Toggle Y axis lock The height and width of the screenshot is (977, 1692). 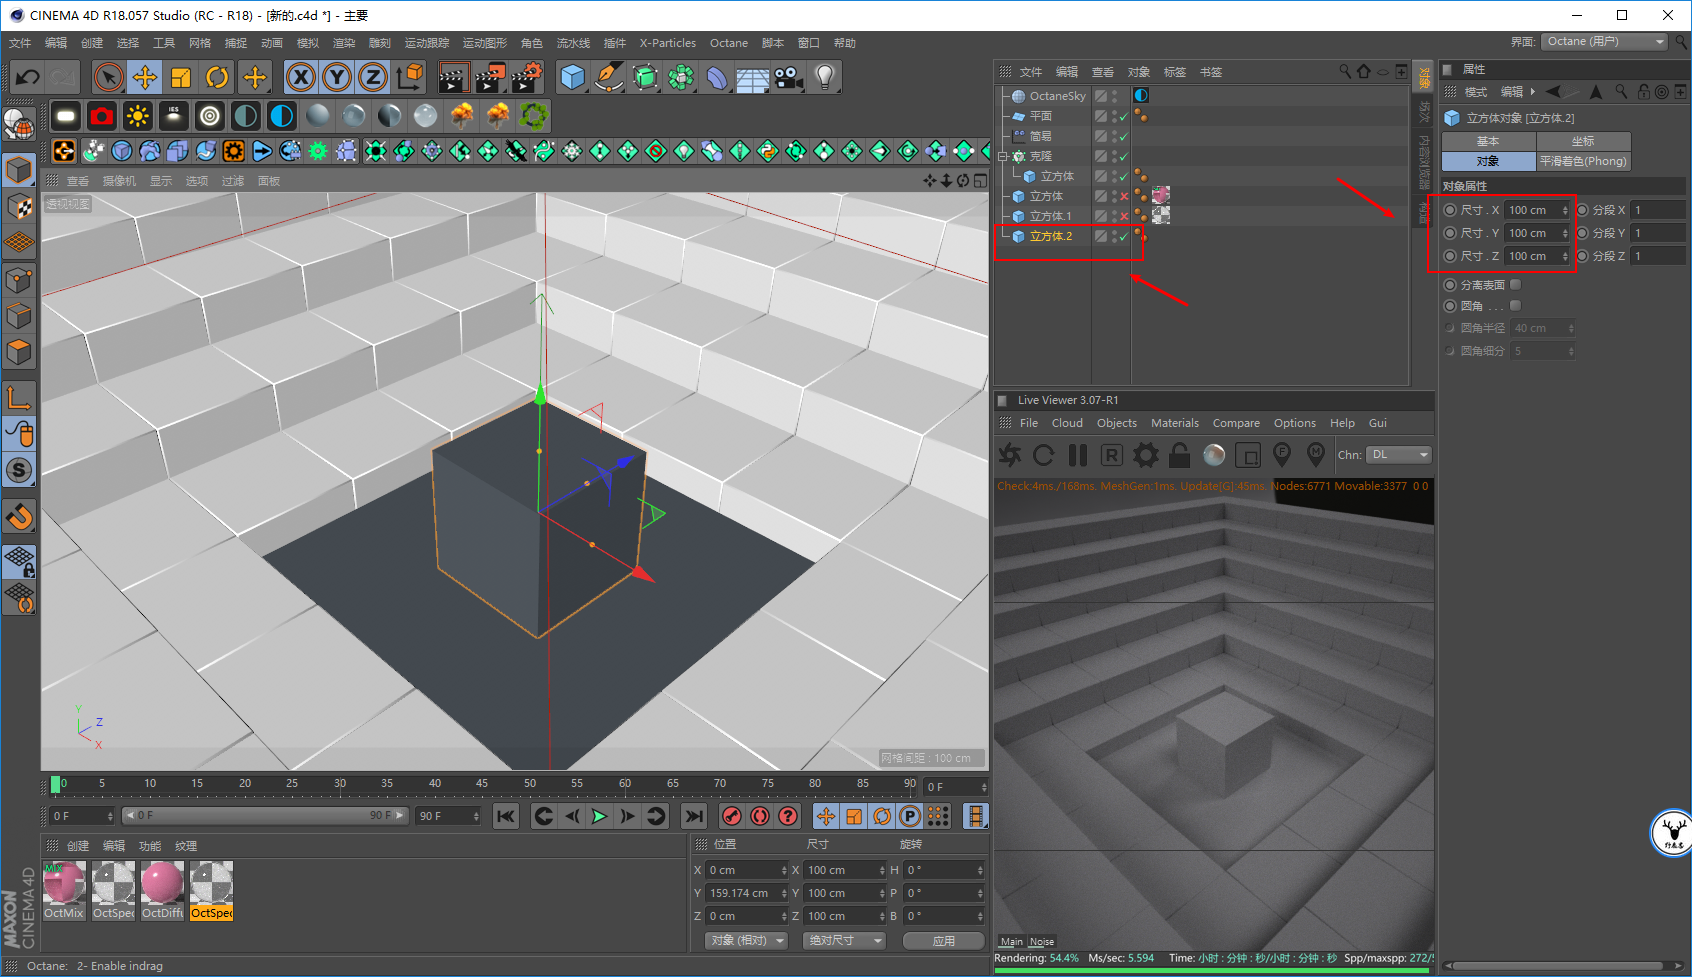[x=337, y=77]
